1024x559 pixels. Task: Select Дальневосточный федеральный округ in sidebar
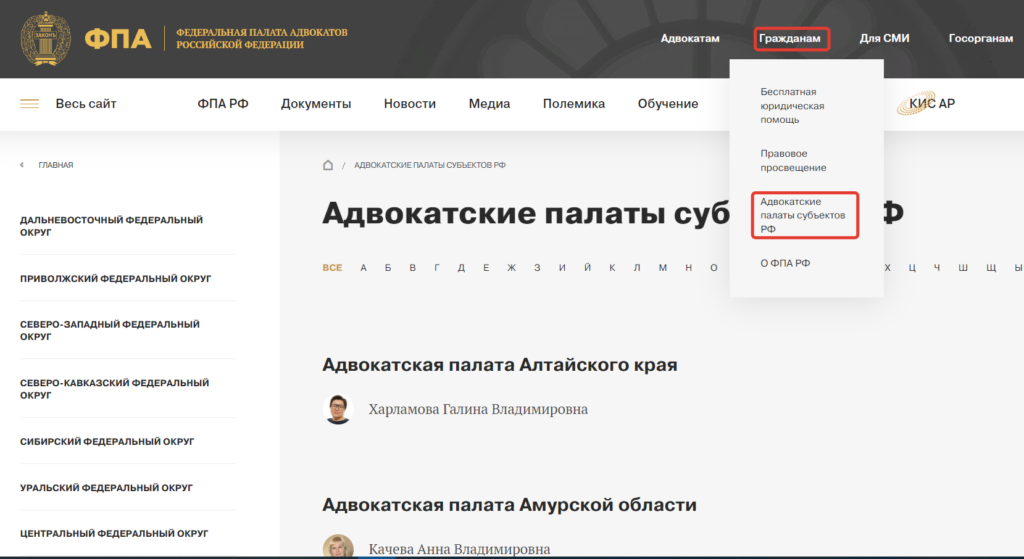111,226
